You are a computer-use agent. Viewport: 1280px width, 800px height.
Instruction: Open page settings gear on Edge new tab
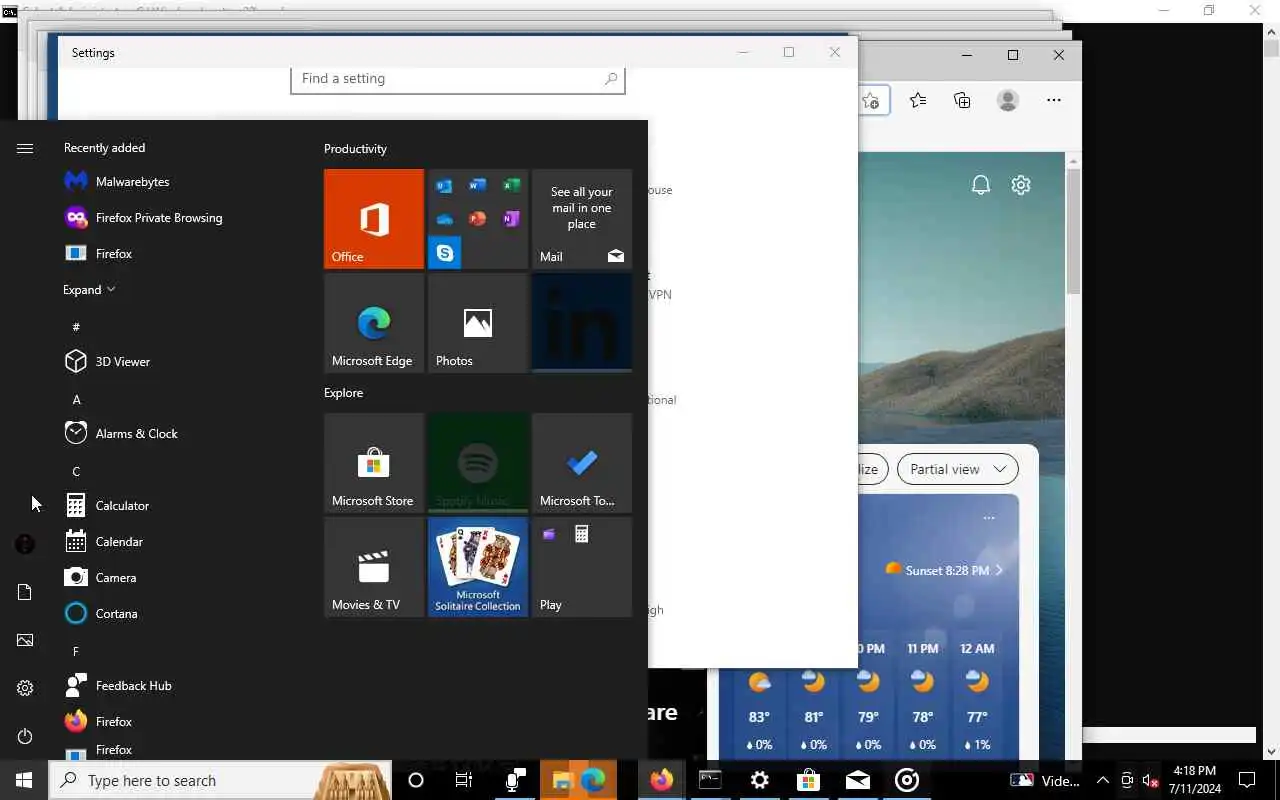click(x=1021, y=185)
